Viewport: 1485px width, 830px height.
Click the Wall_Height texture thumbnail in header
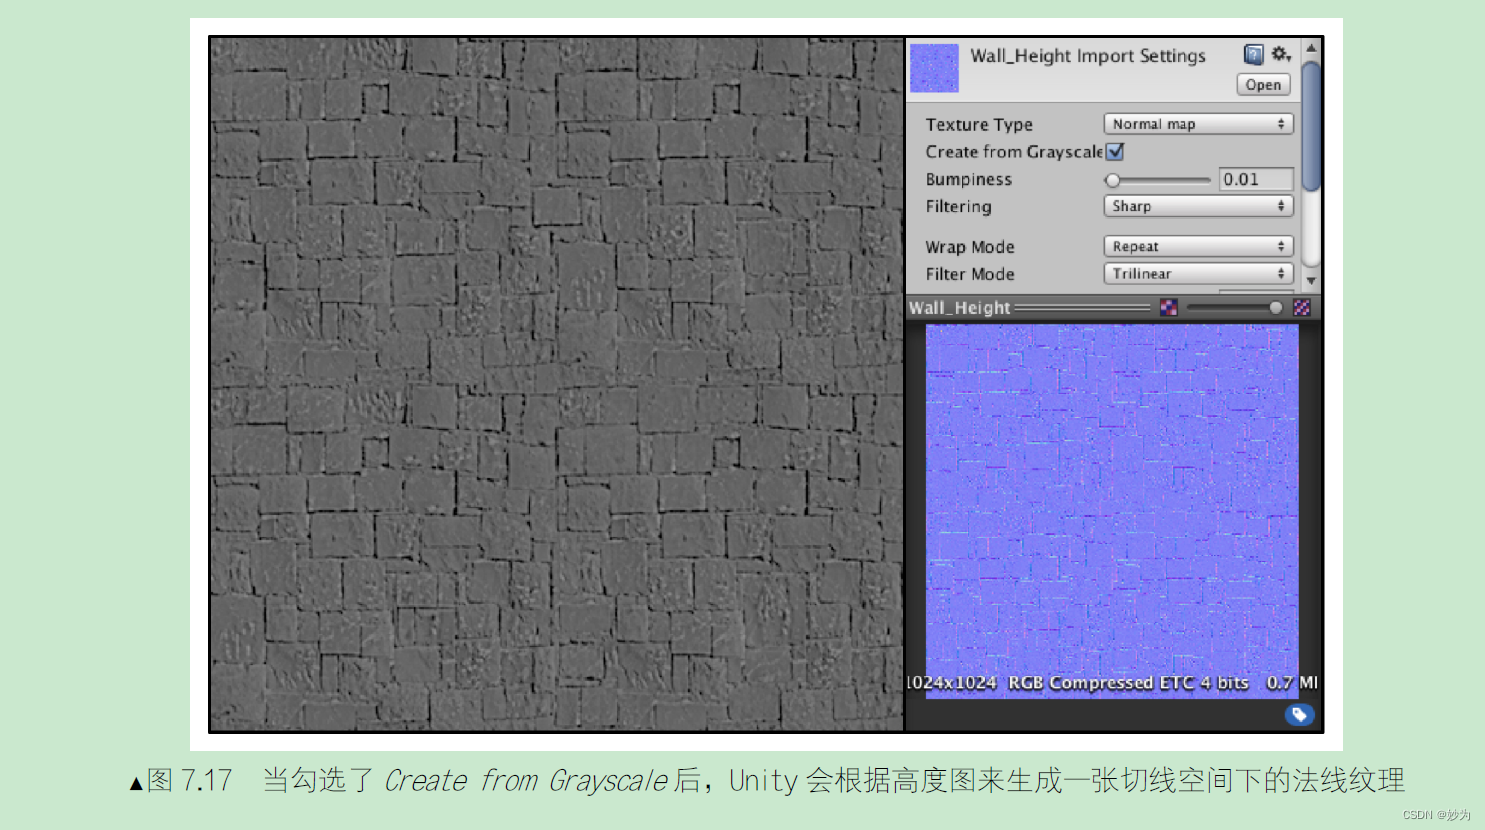[934, 68]
